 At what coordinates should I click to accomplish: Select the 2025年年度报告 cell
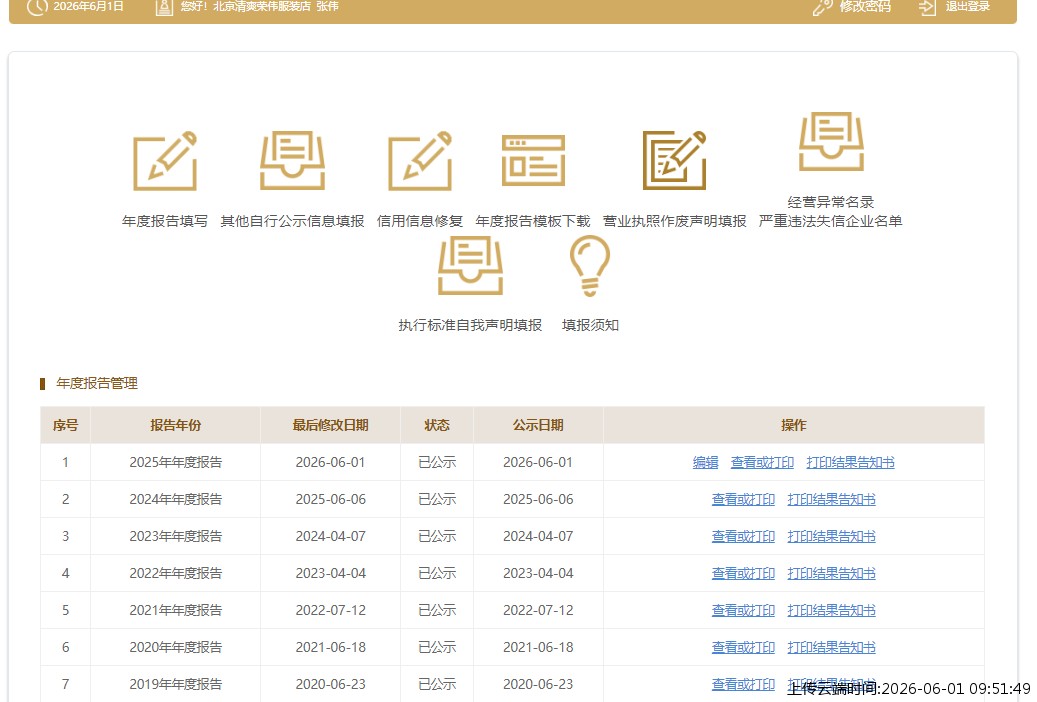coord(175,462)
